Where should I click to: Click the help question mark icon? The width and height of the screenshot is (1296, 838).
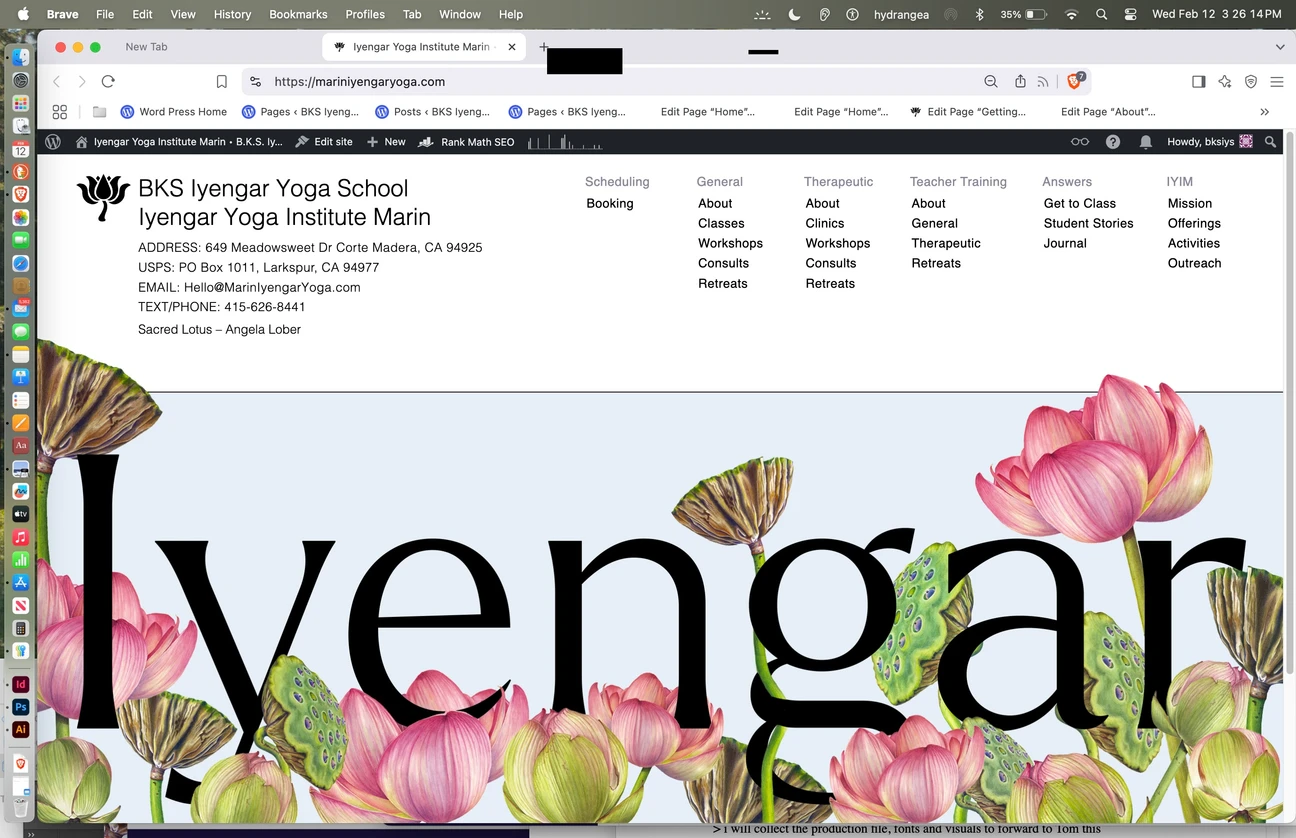[1113, 142]
